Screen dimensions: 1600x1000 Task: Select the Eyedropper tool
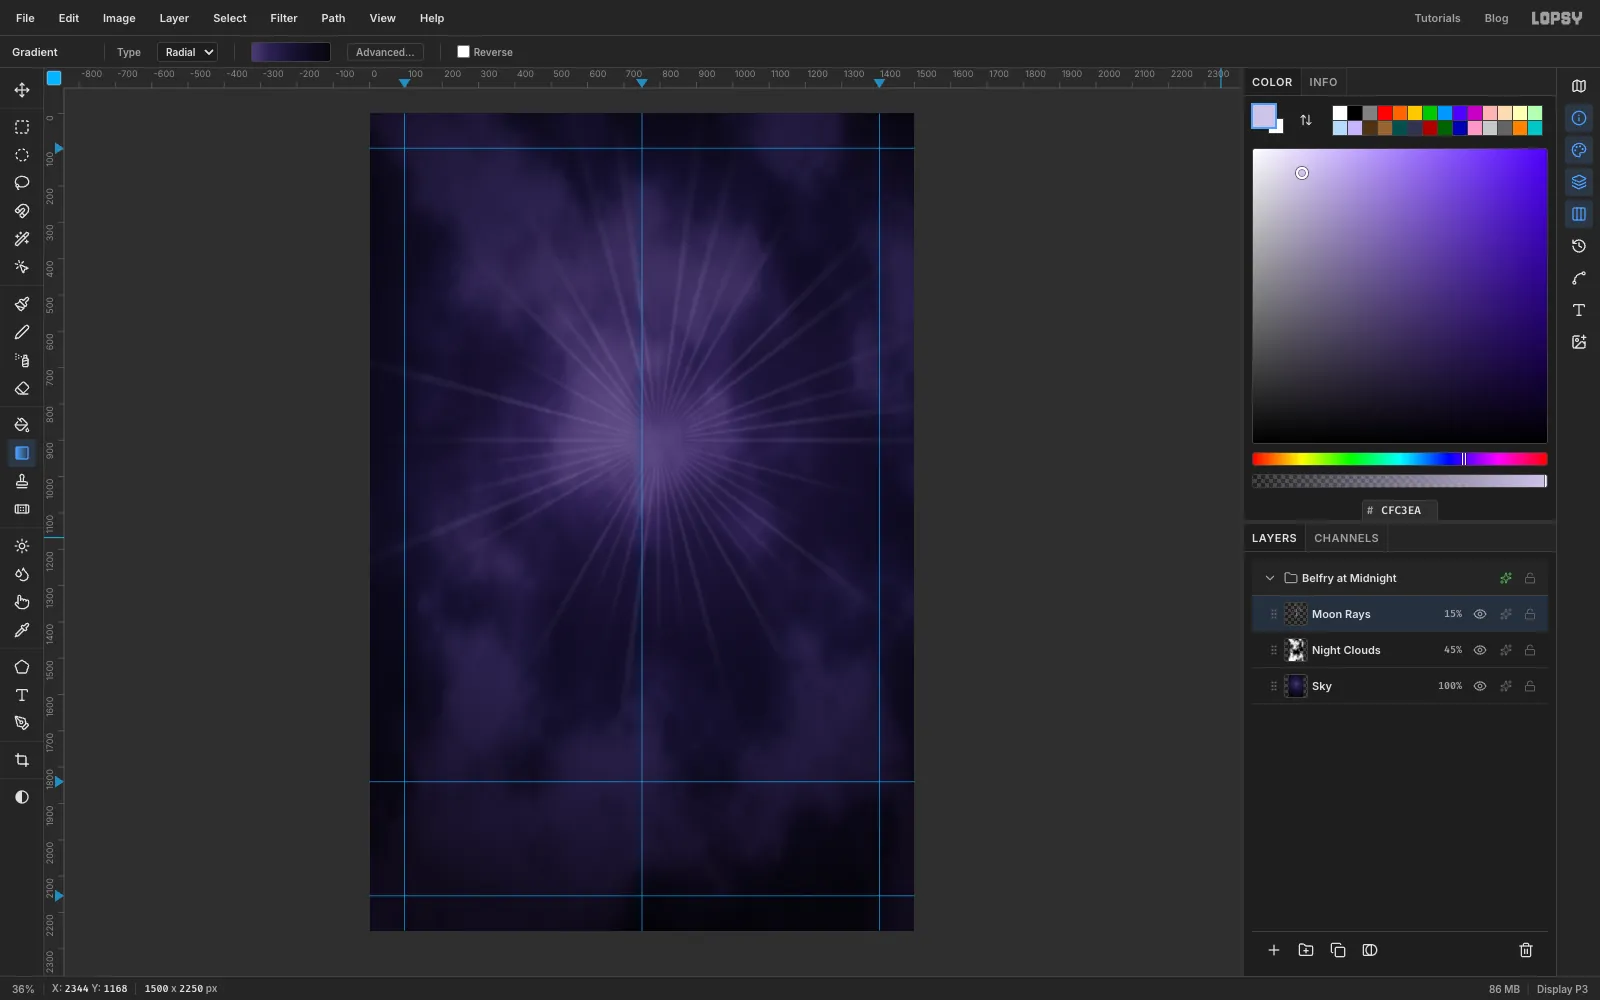[x=22, y=630]
